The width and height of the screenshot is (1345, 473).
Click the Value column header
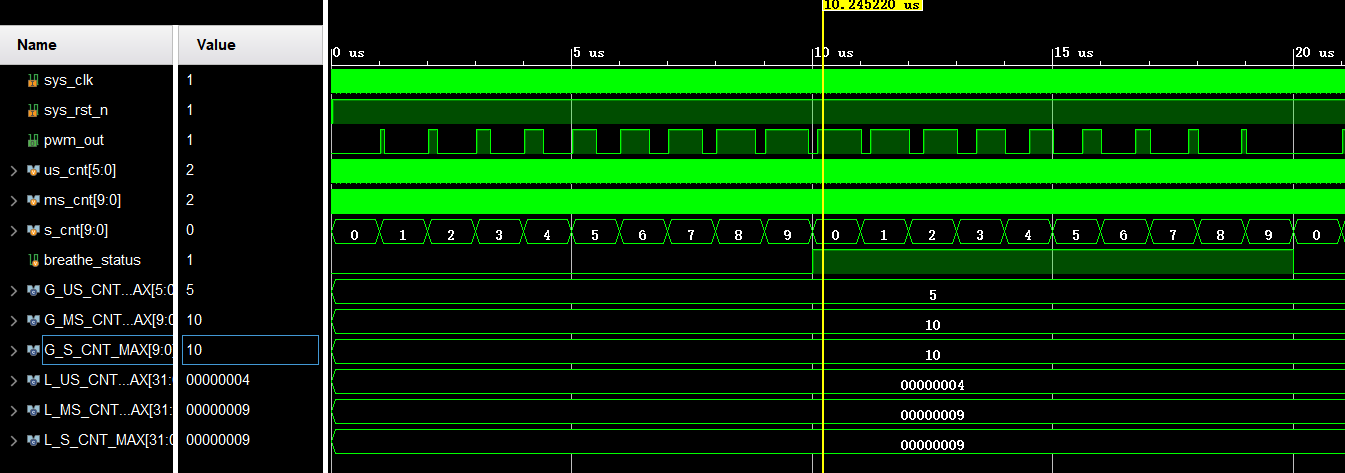click(216, 44)
